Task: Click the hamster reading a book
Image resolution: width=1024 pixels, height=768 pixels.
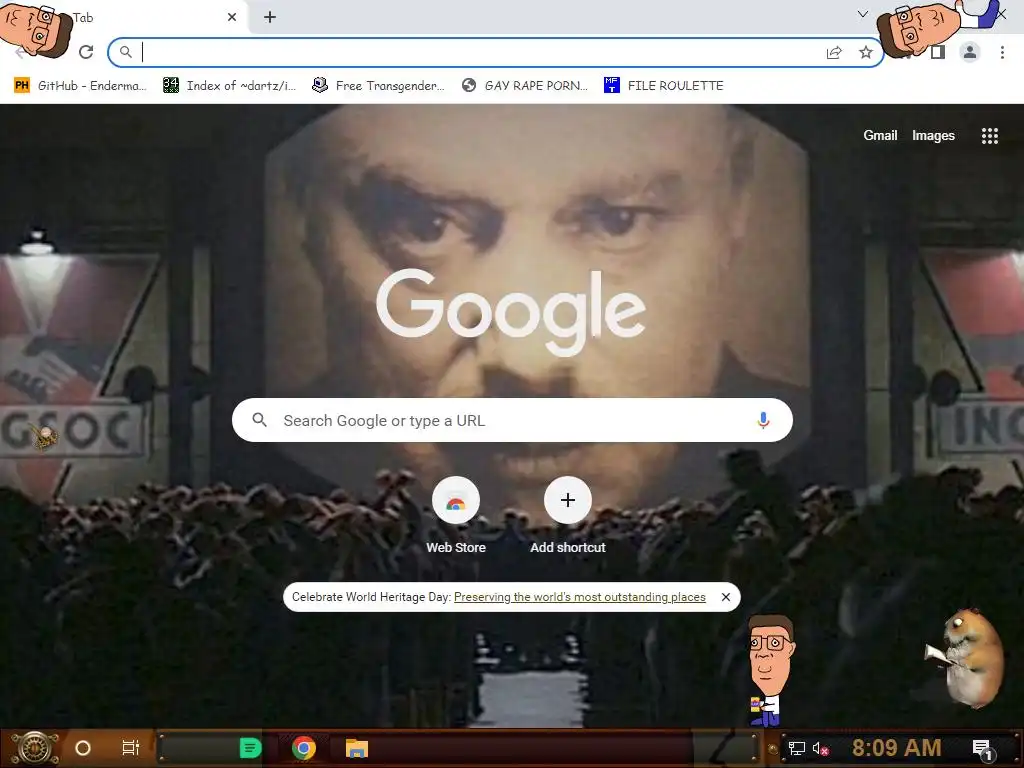Action: point(967,657)
